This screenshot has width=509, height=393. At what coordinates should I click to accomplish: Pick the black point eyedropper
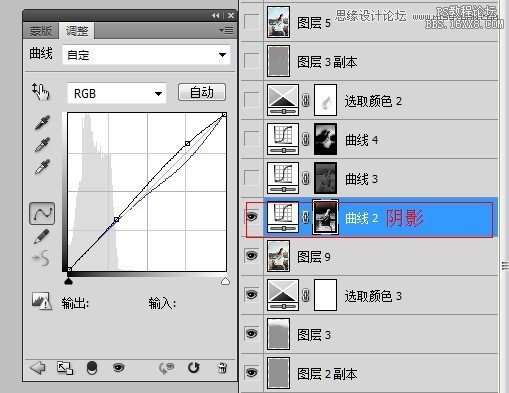pos(42,122)
